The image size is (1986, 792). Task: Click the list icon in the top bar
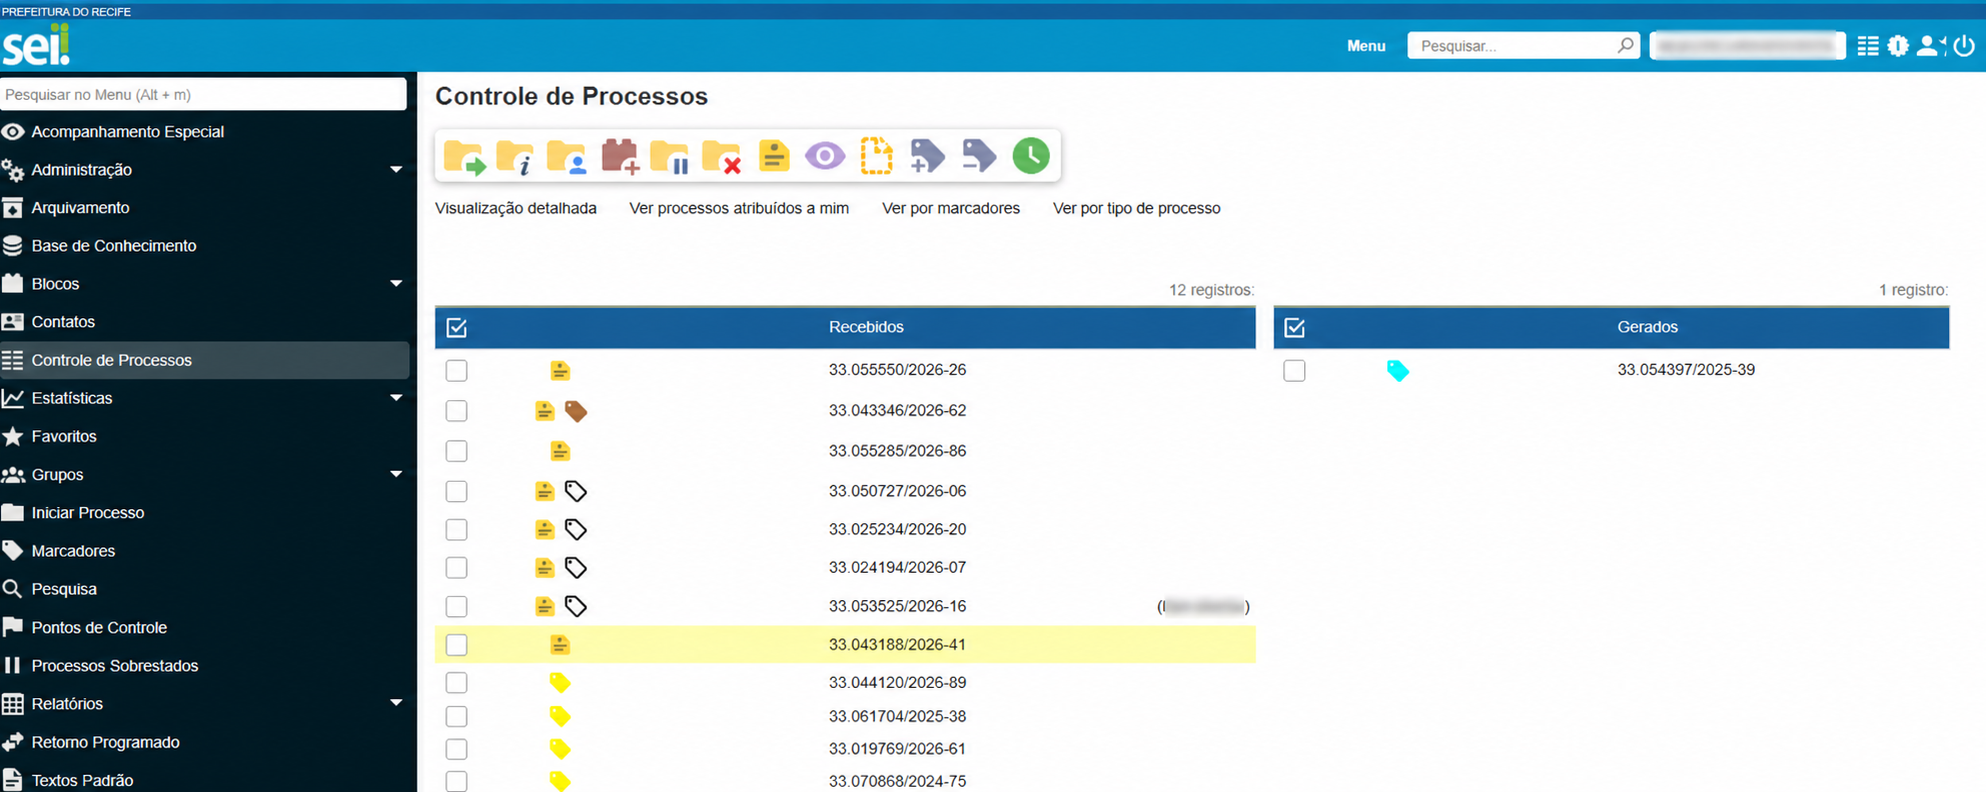(1868, 46)
